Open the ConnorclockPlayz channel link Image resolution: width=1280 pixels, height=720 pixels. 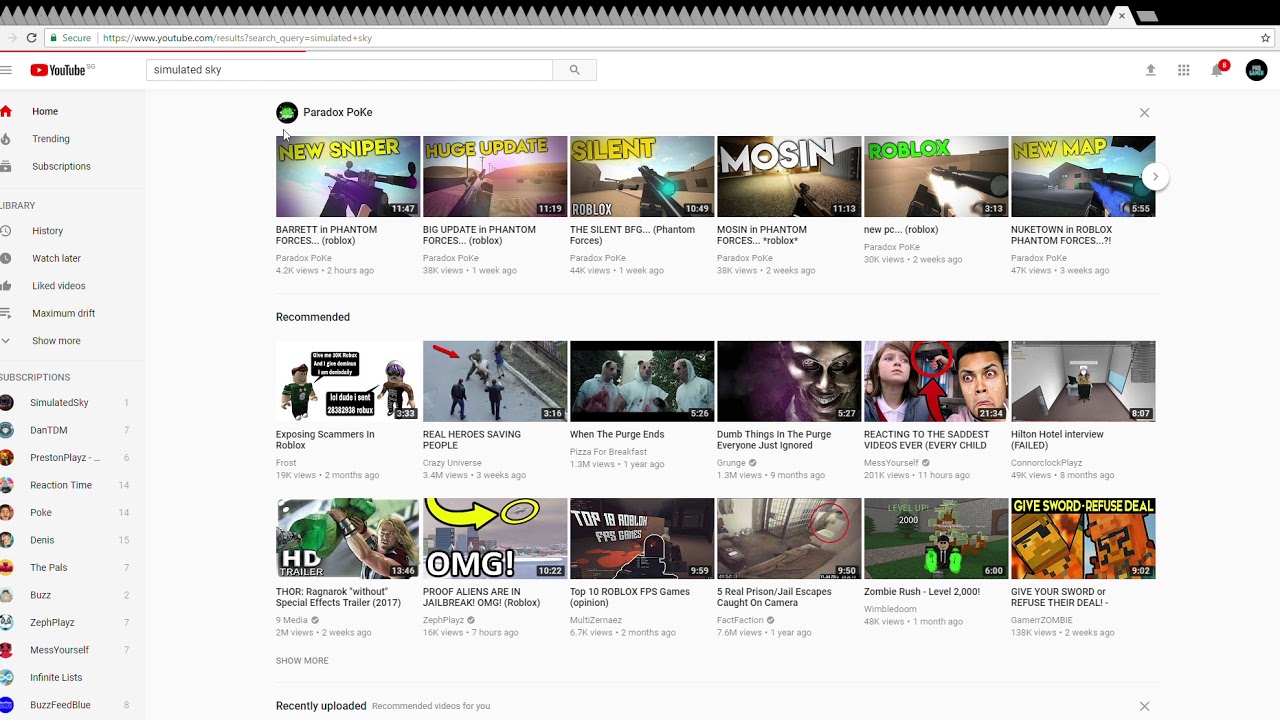coord(1047,463)
